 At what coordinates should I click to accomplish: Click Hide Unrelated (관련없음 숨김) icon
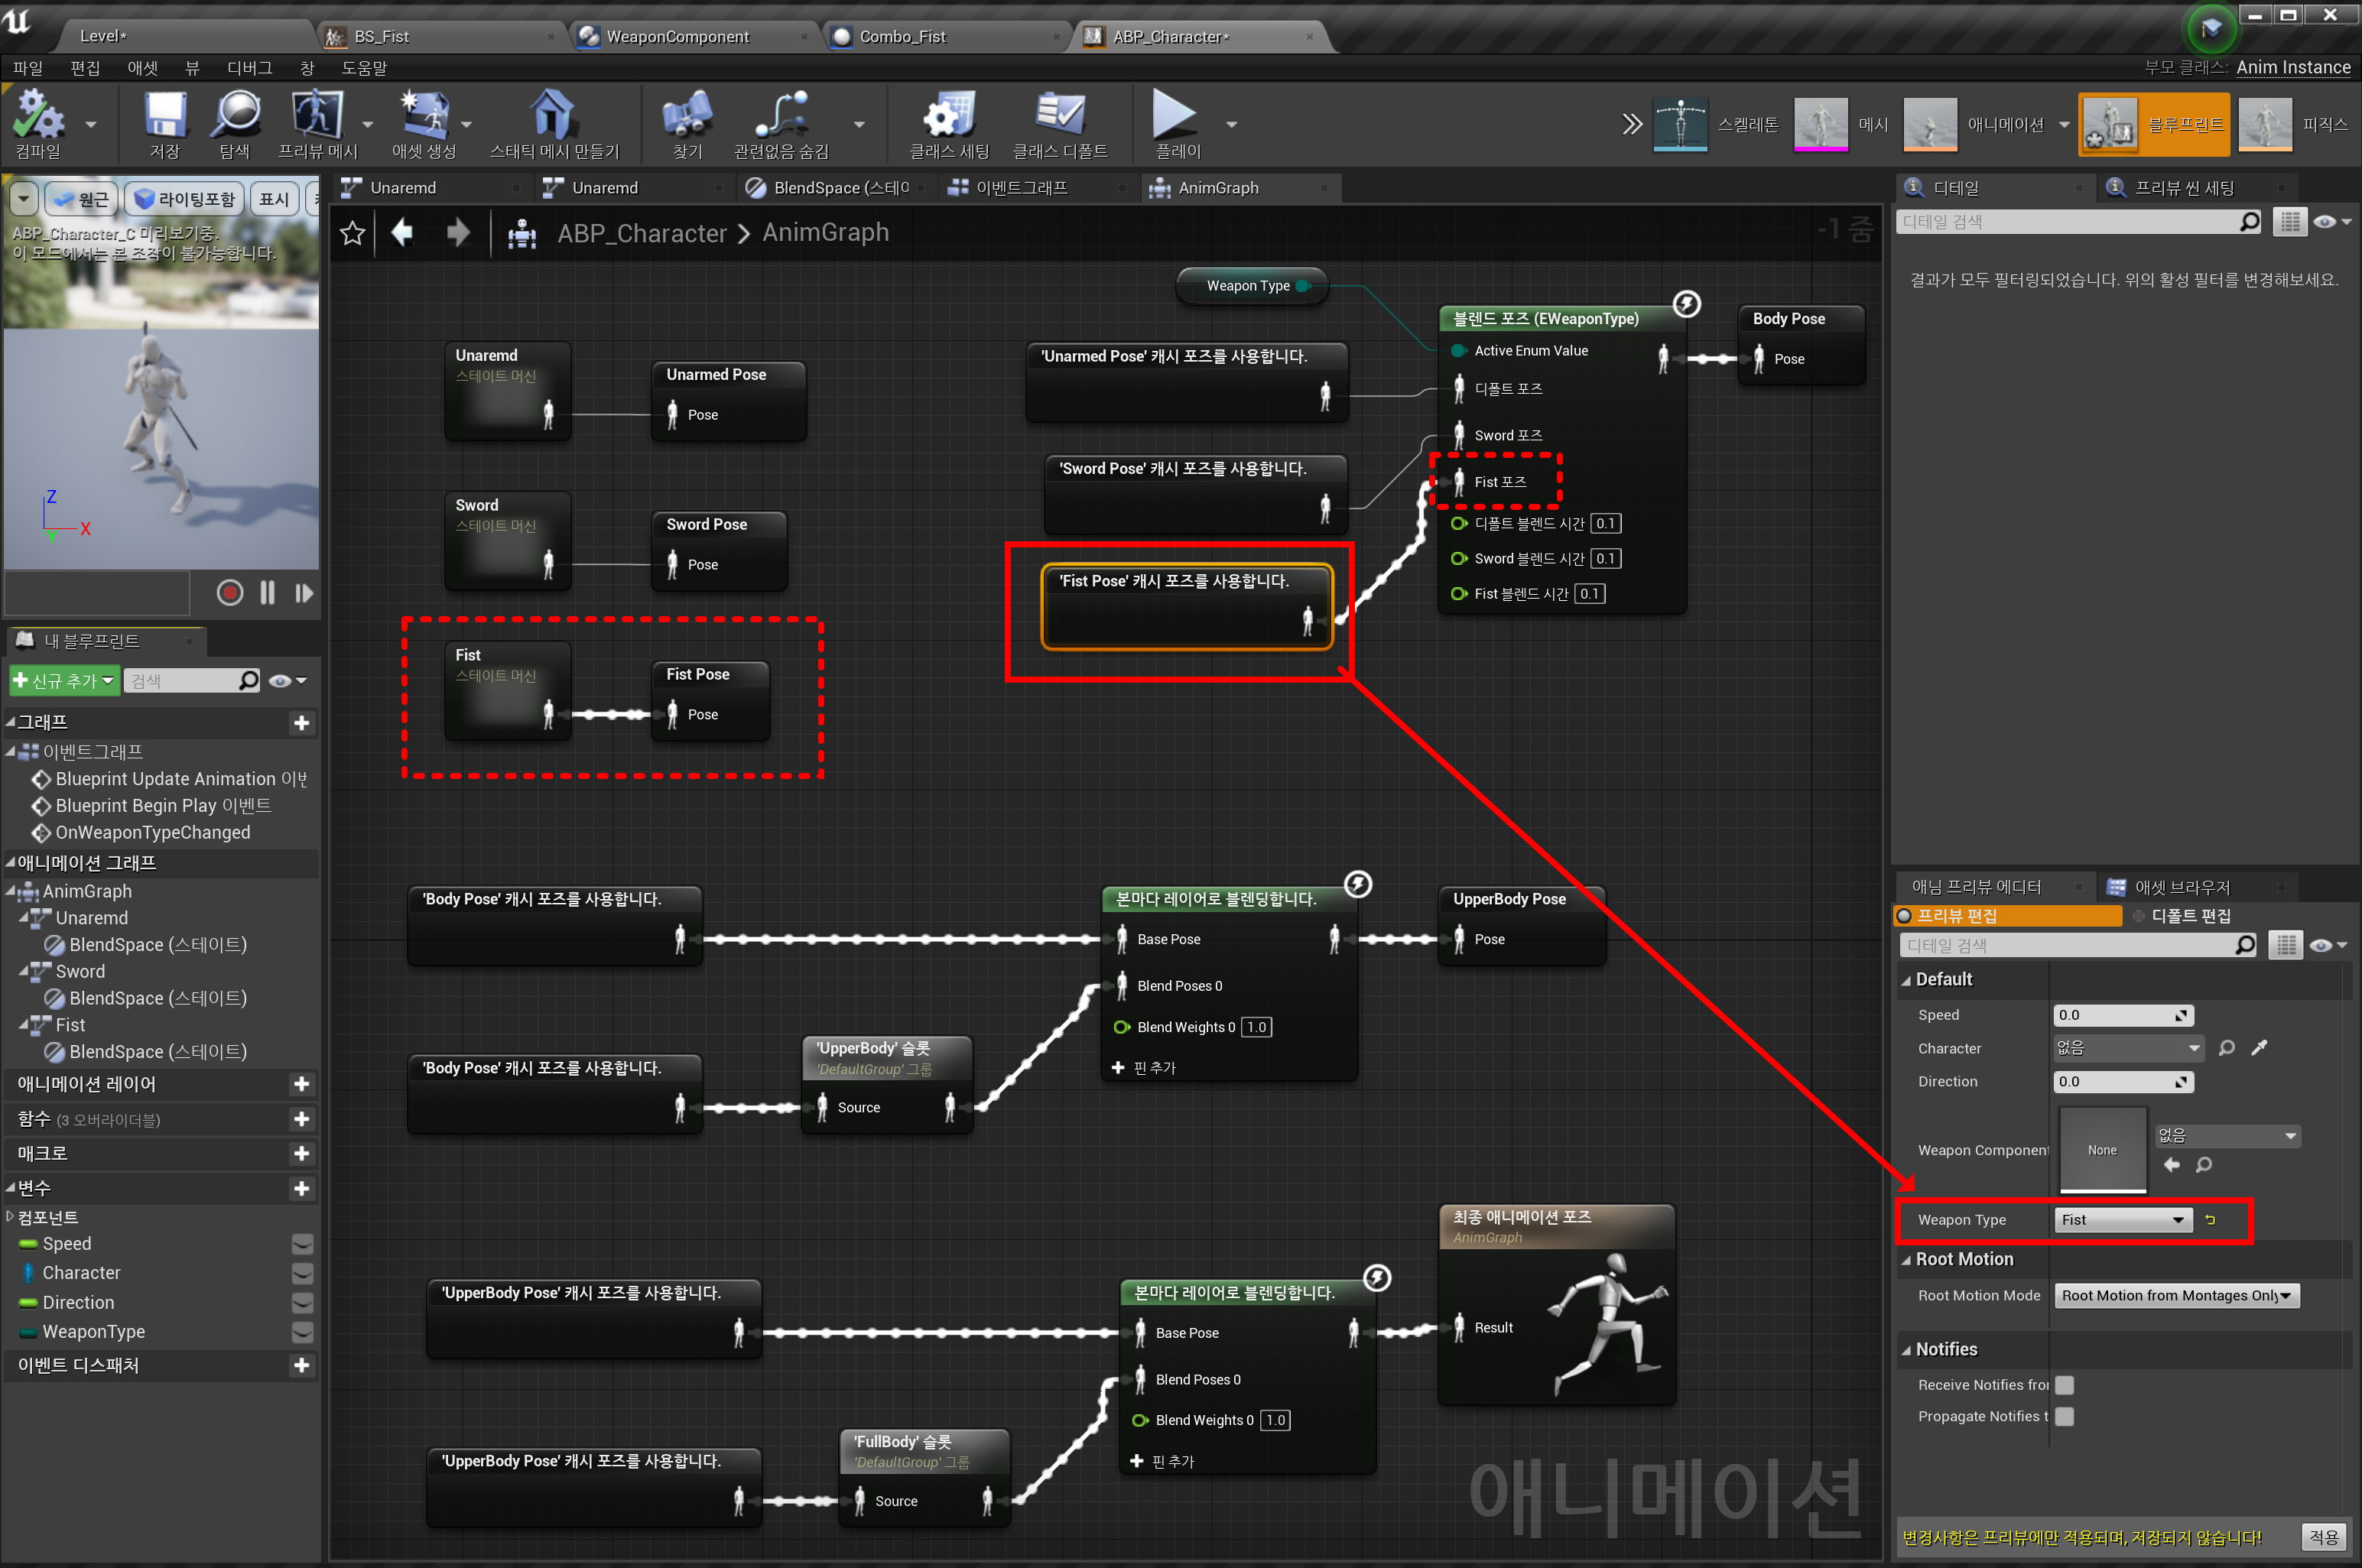pyautogui.click(x=781, y=124)
